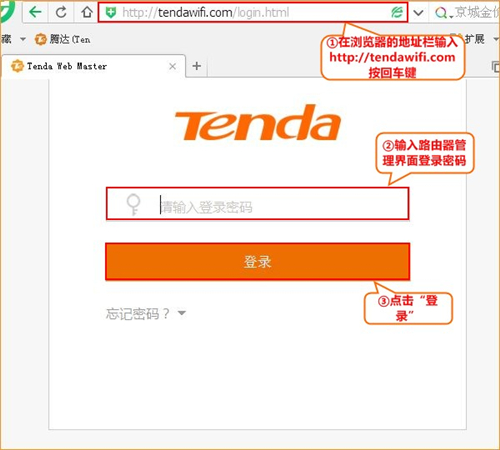Viewport: 500px width, 450px height.
Task: Click the browser back arrow
Action: (x=35, y=12)
